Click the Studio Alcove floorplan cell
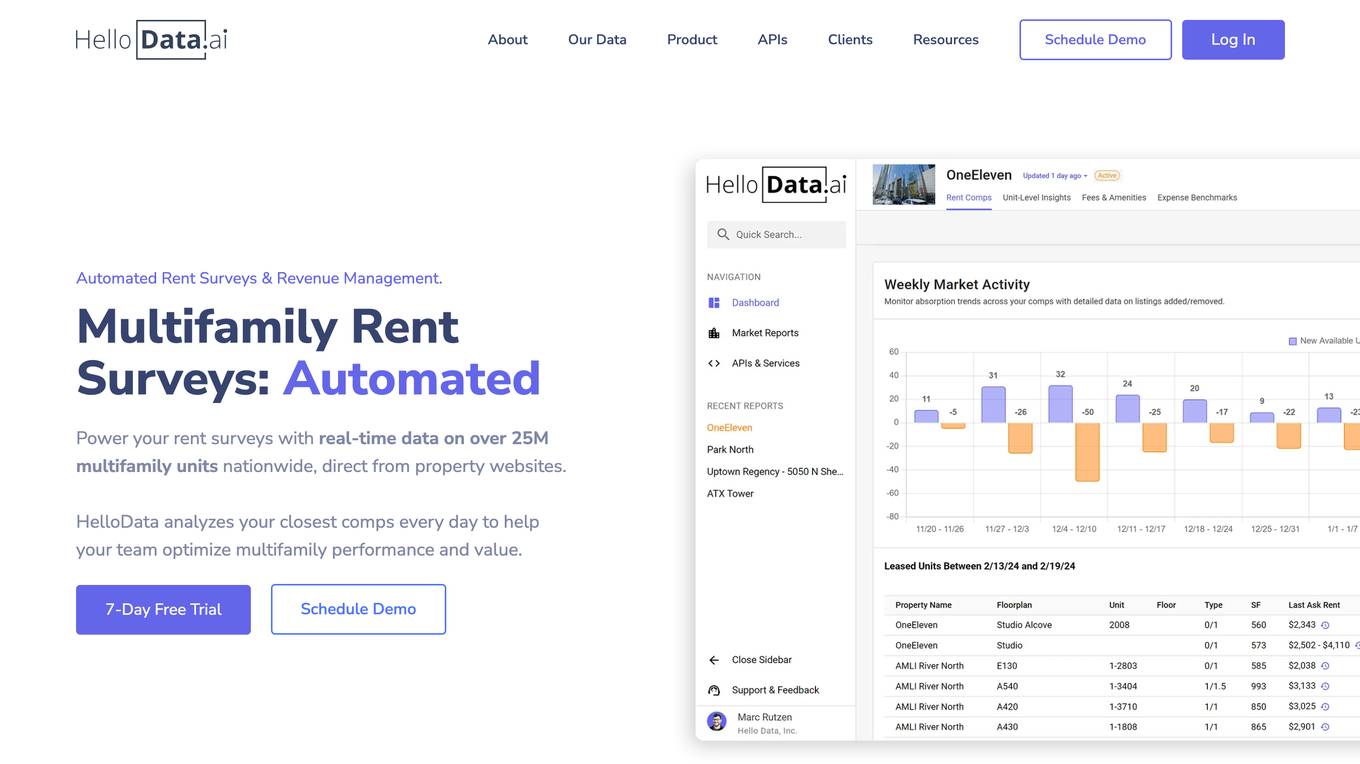The width and height of the screenshot is (1360, 764). 1024,625
